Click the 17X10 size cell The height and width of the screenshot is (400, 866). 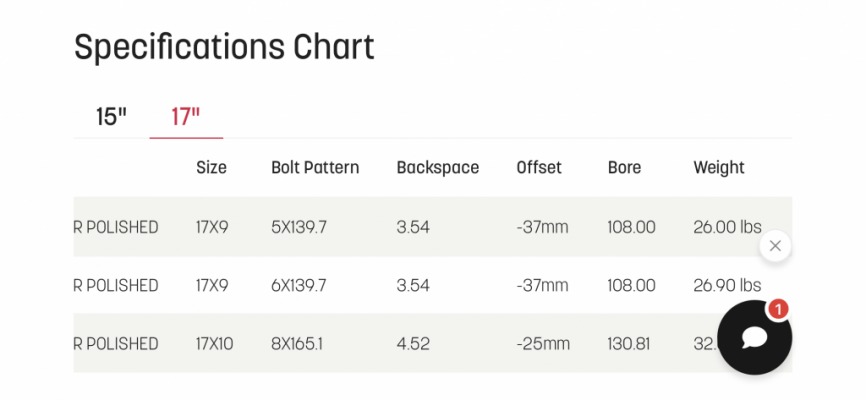(x=215, y=344)
